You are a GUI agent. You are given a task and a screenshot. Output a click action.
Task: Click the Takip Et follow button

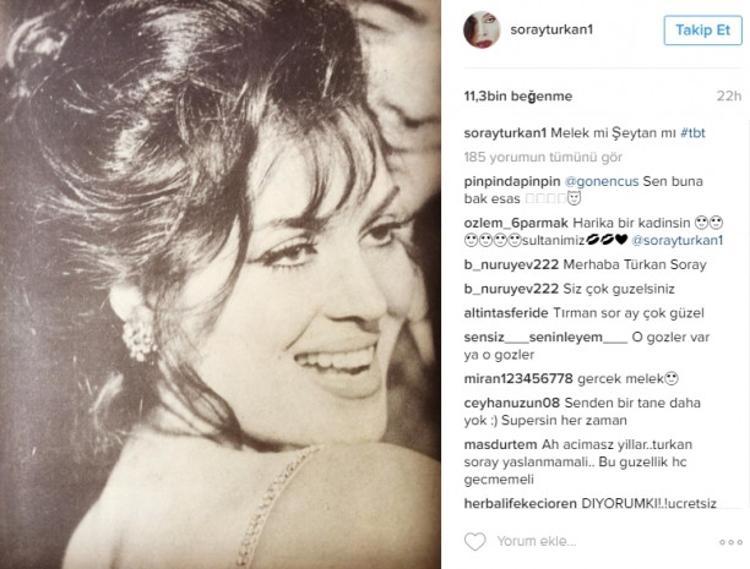coord(703,30)
